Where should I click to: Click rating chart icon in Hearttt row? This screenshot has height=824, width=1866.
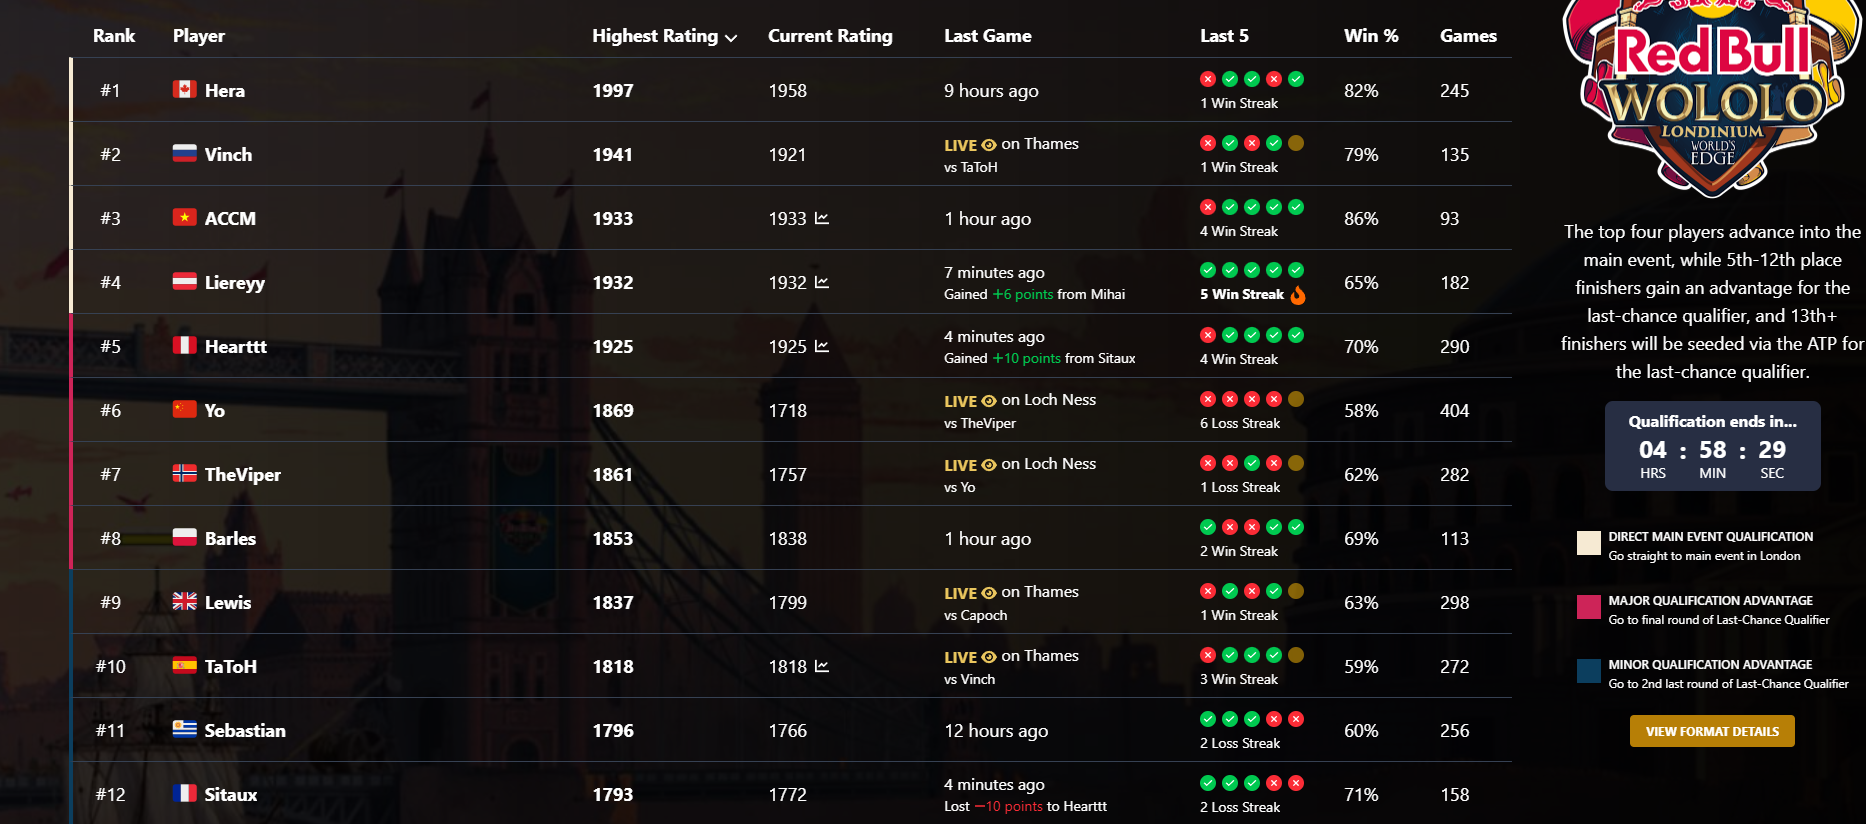click(x=822, y=346)
